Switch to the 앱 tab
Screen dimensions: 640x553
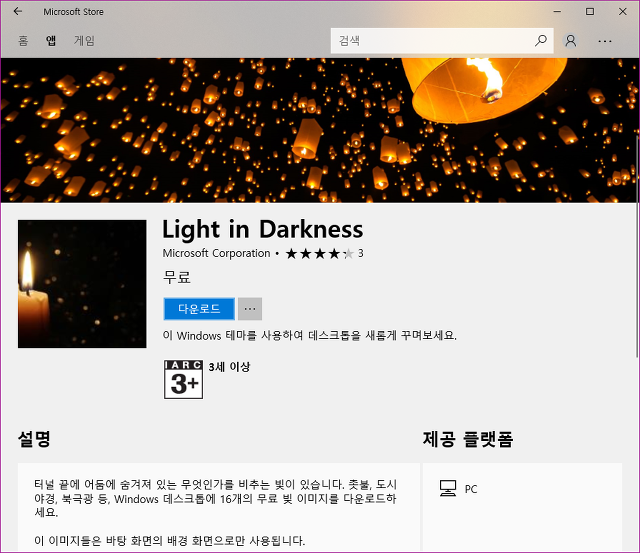coord(51,40)
